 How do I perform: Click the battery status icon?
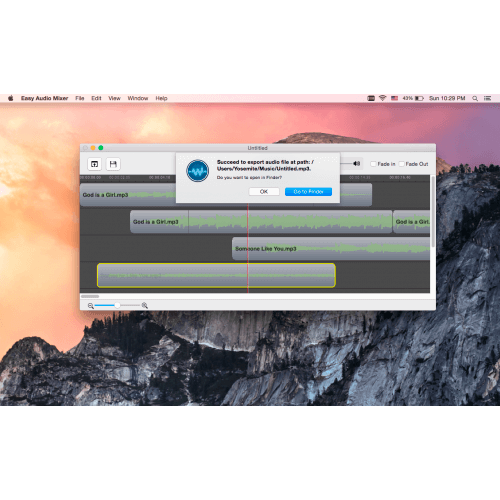(419, 98)
